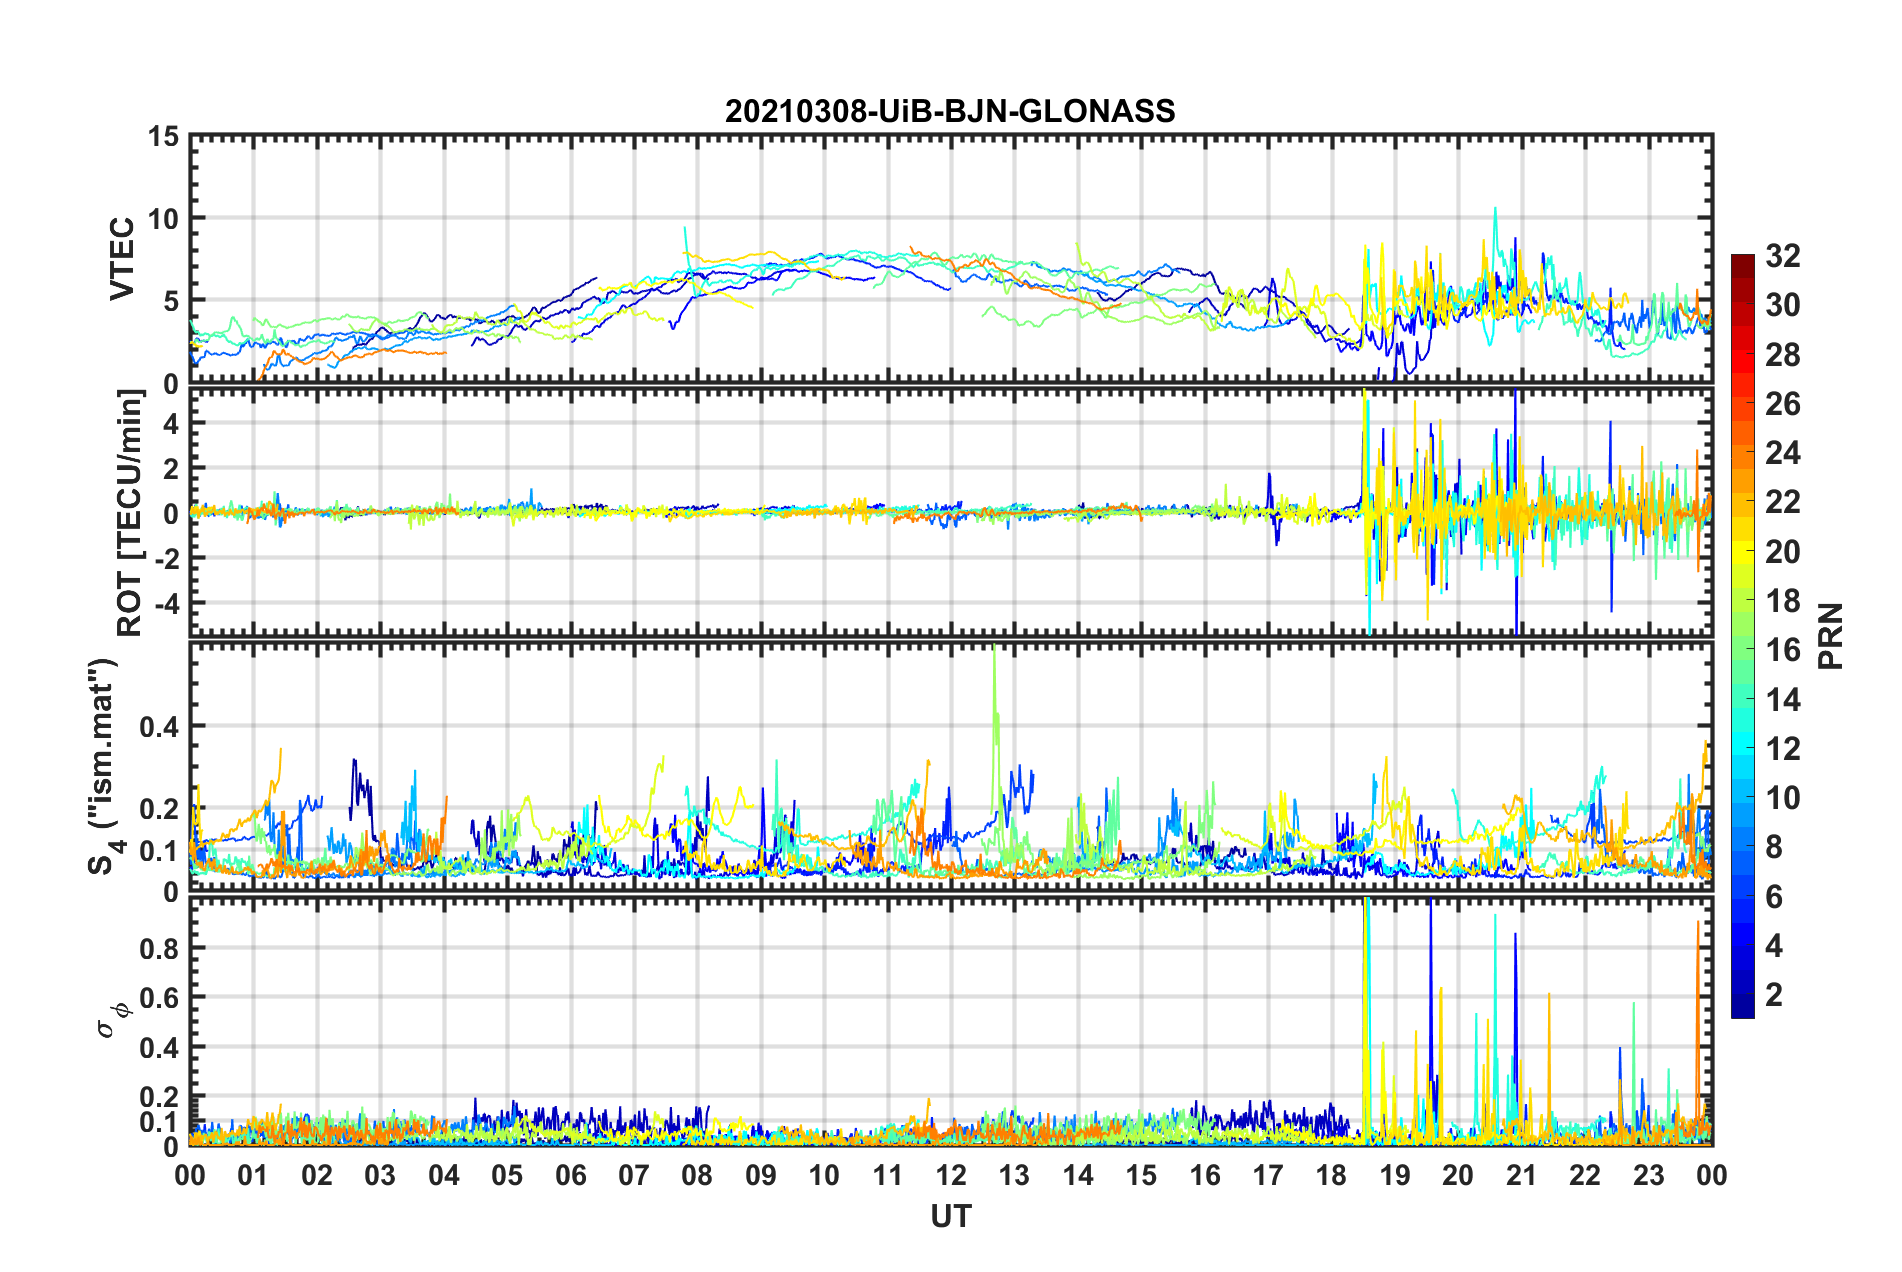Select colorbar tick label 20

tap(1782, 552)
